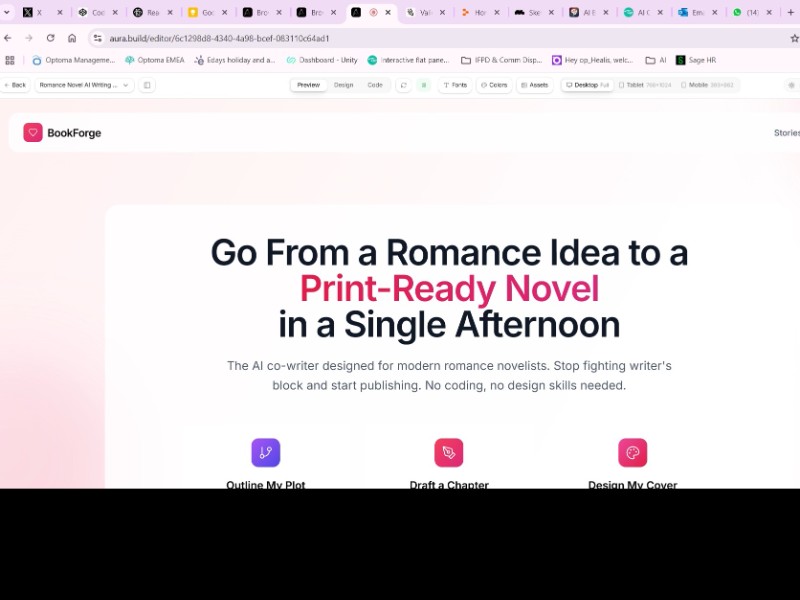Switch to the Code tab
Screen dimensions: 800x600
(375, 85)
